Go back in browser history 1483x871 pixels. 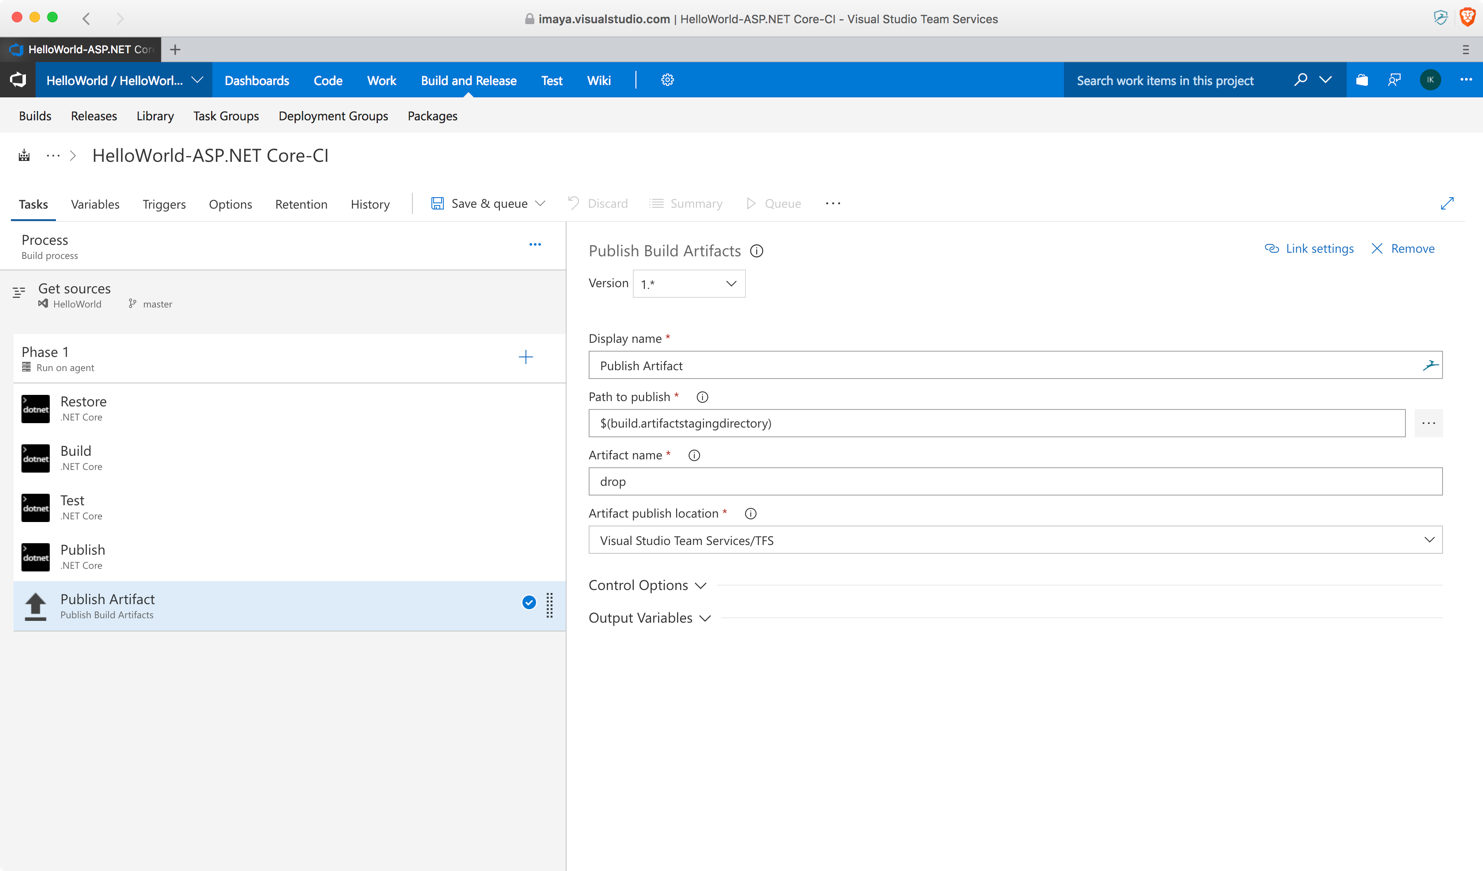87,18
